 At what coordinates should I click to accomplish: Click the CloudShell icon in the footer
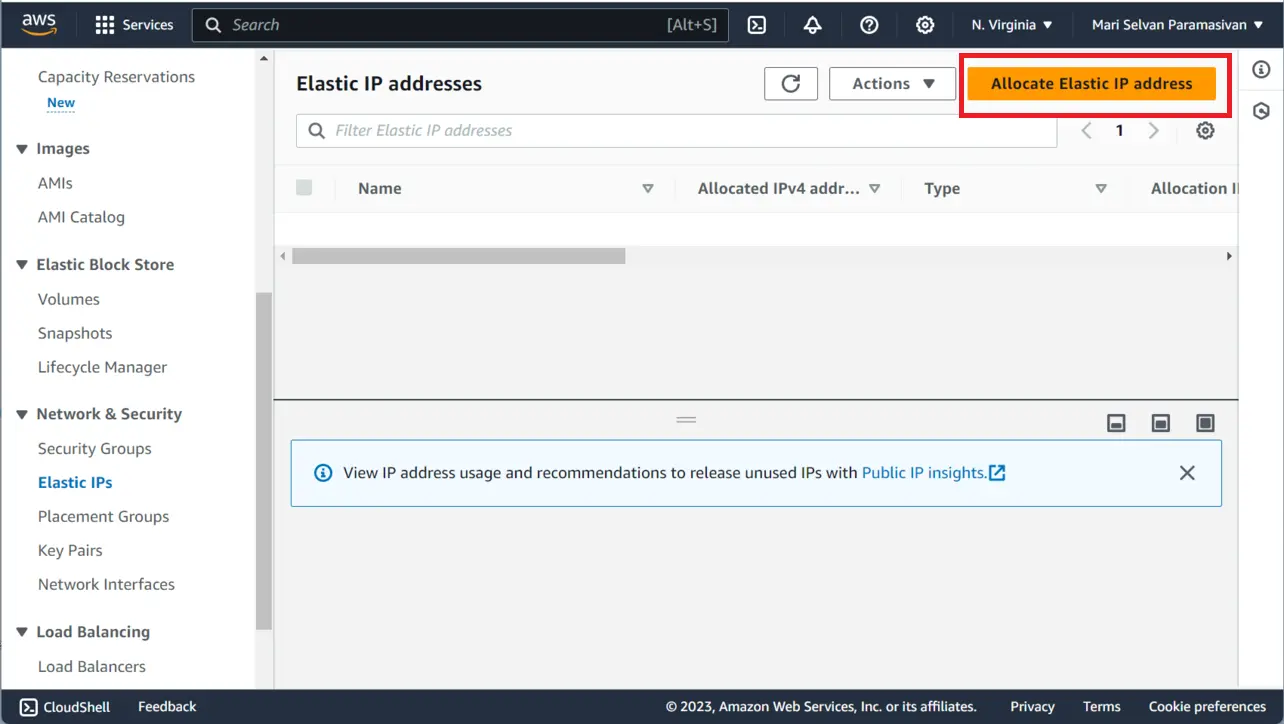pos(29,707)
